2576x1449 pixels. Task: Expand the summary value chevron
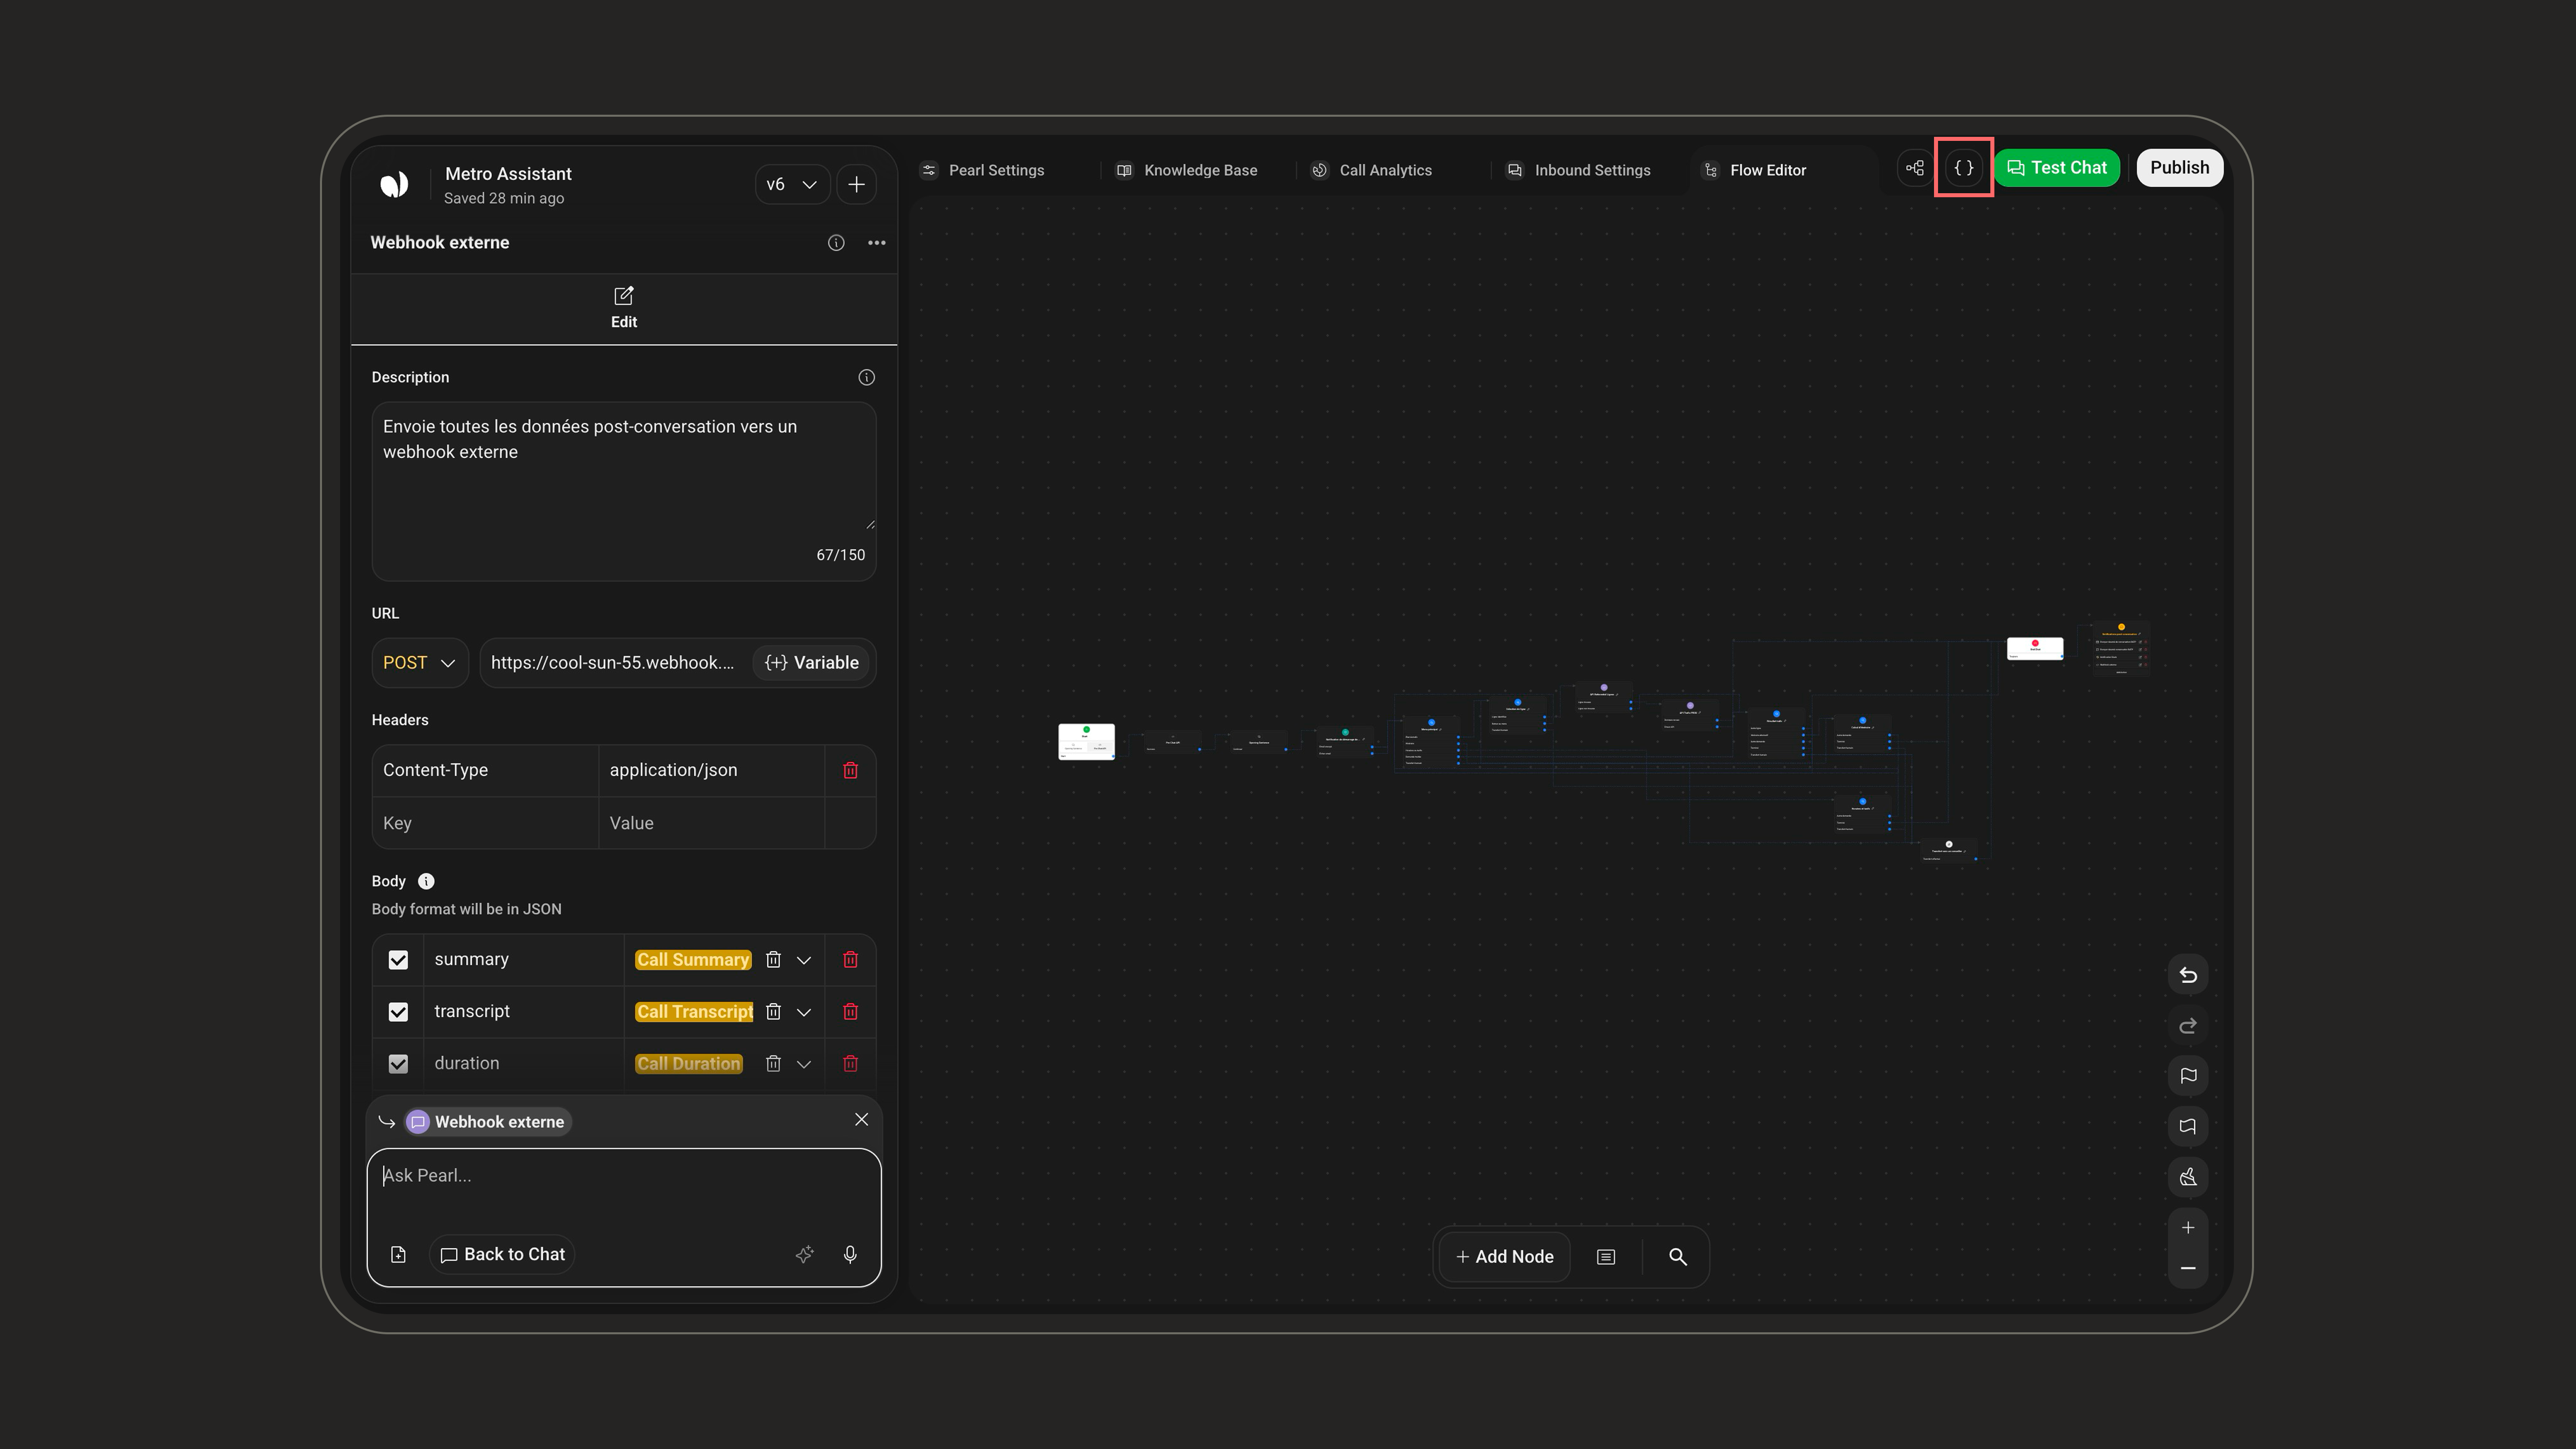click(x=804, y=960)
